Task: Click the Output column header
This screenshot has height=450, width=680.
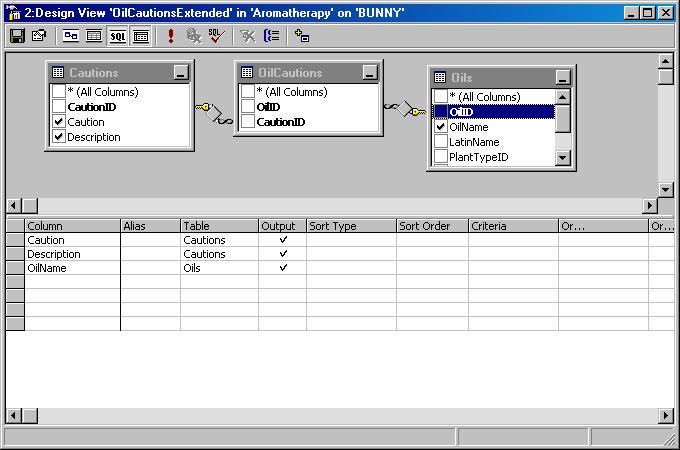Action: coord(282,226)
